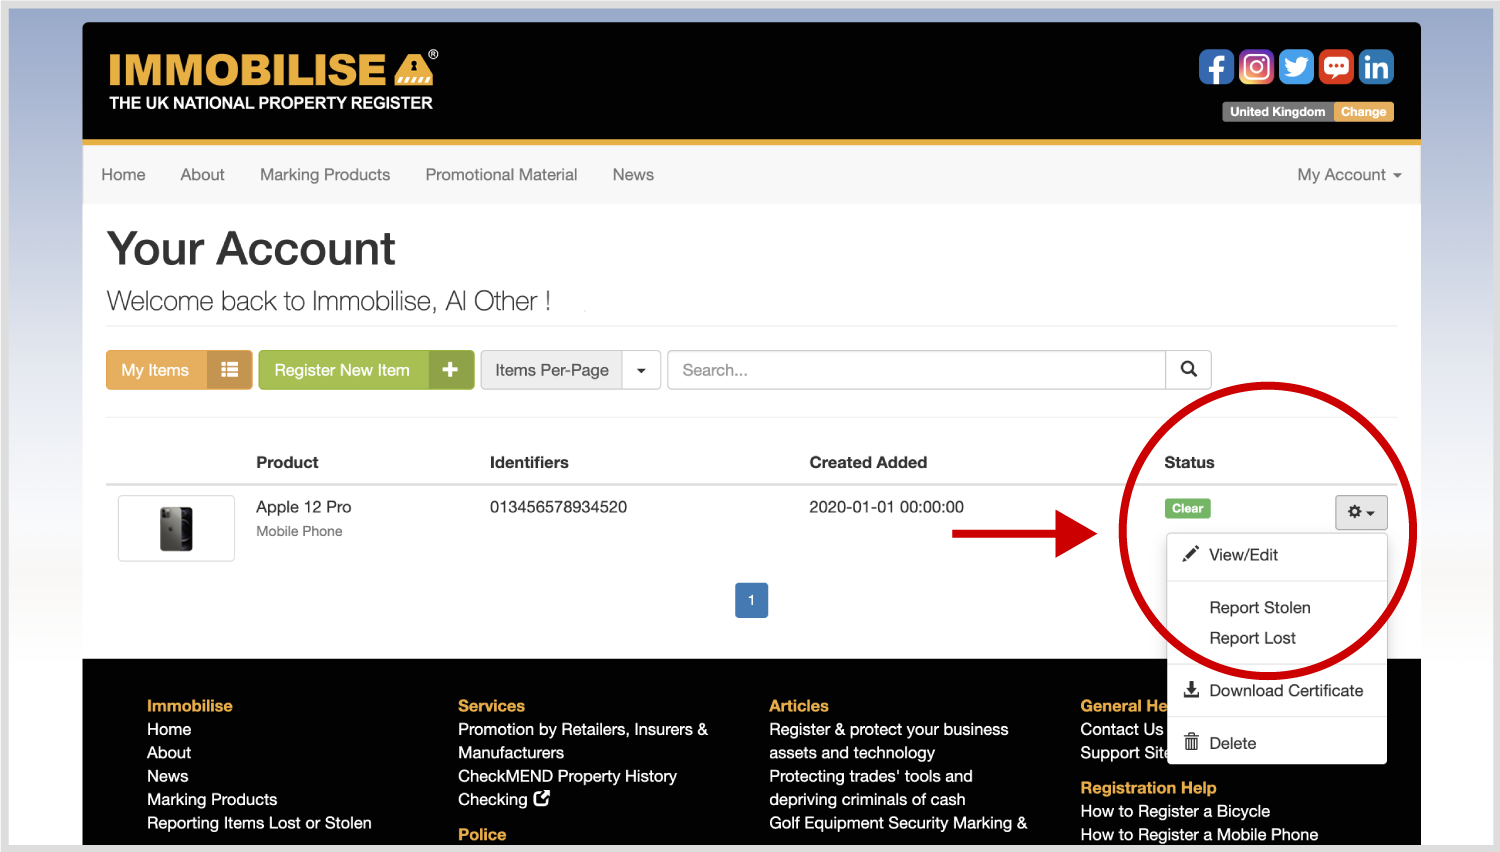
Task: Click the Apple 12 Pro product name
Action: 304,507
